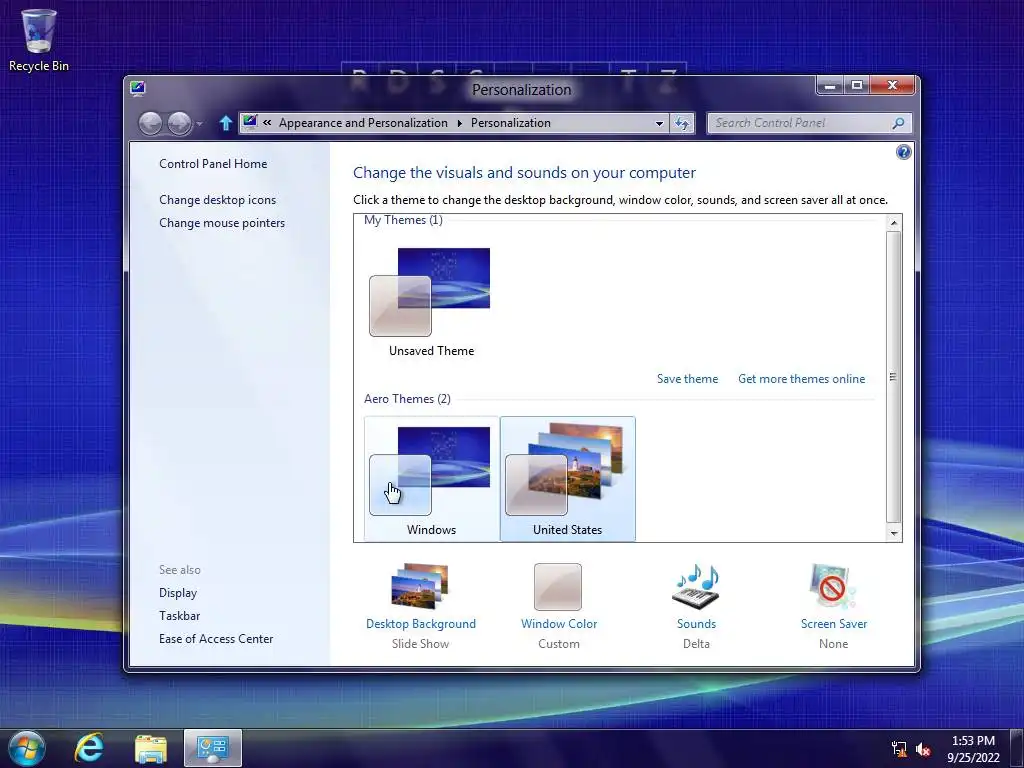
Task: Refresh the Personalization page
Action: pos(682,123)
